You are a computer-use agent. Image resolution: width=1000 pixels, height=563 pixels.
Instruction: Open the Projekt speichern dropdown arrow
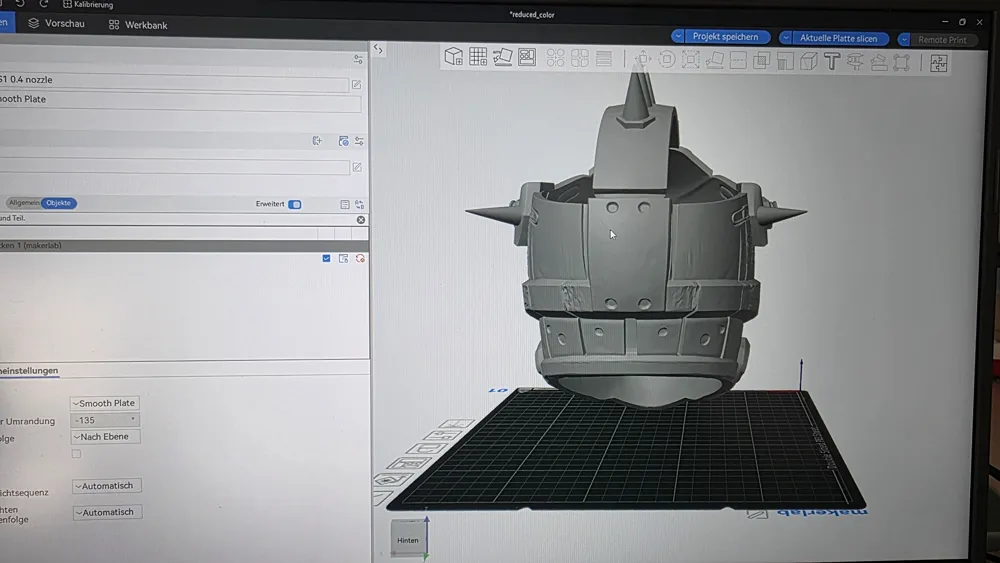(x=678, y=36)
